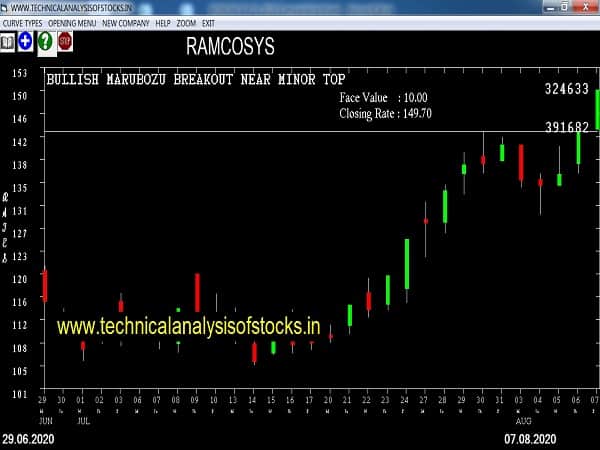Select the red candle on 29 June

[x=44, y=285]
